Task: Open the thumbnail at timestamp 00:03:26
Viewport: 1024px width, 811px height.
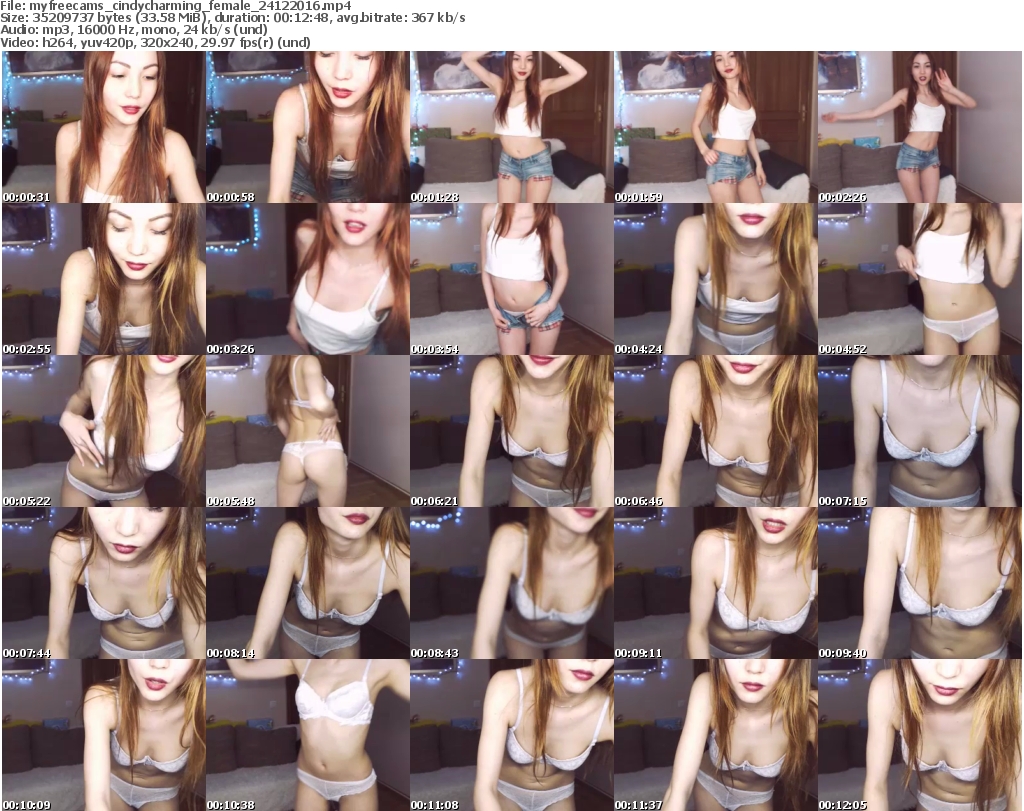Action: pyautogui.click(x=308, y=279)
